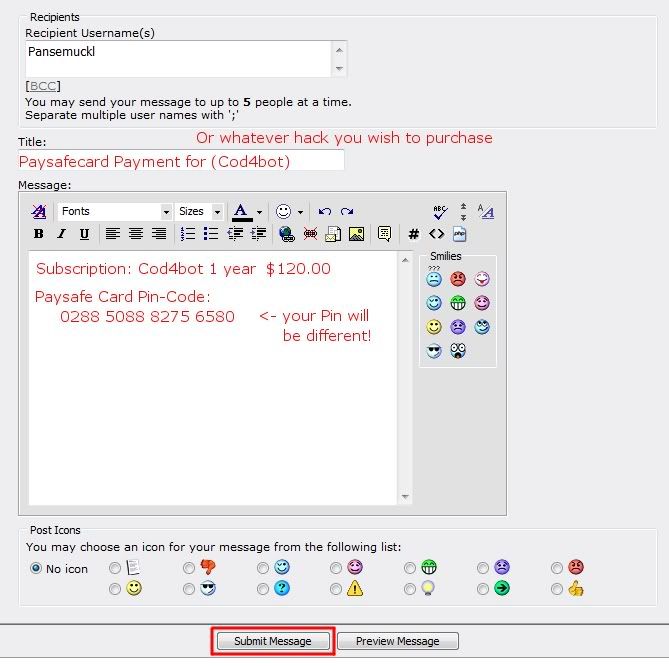This screenshot has width=669, height=666.
Task: Insert the confused ??? smiley from Smilies
Action: (434, 278)
